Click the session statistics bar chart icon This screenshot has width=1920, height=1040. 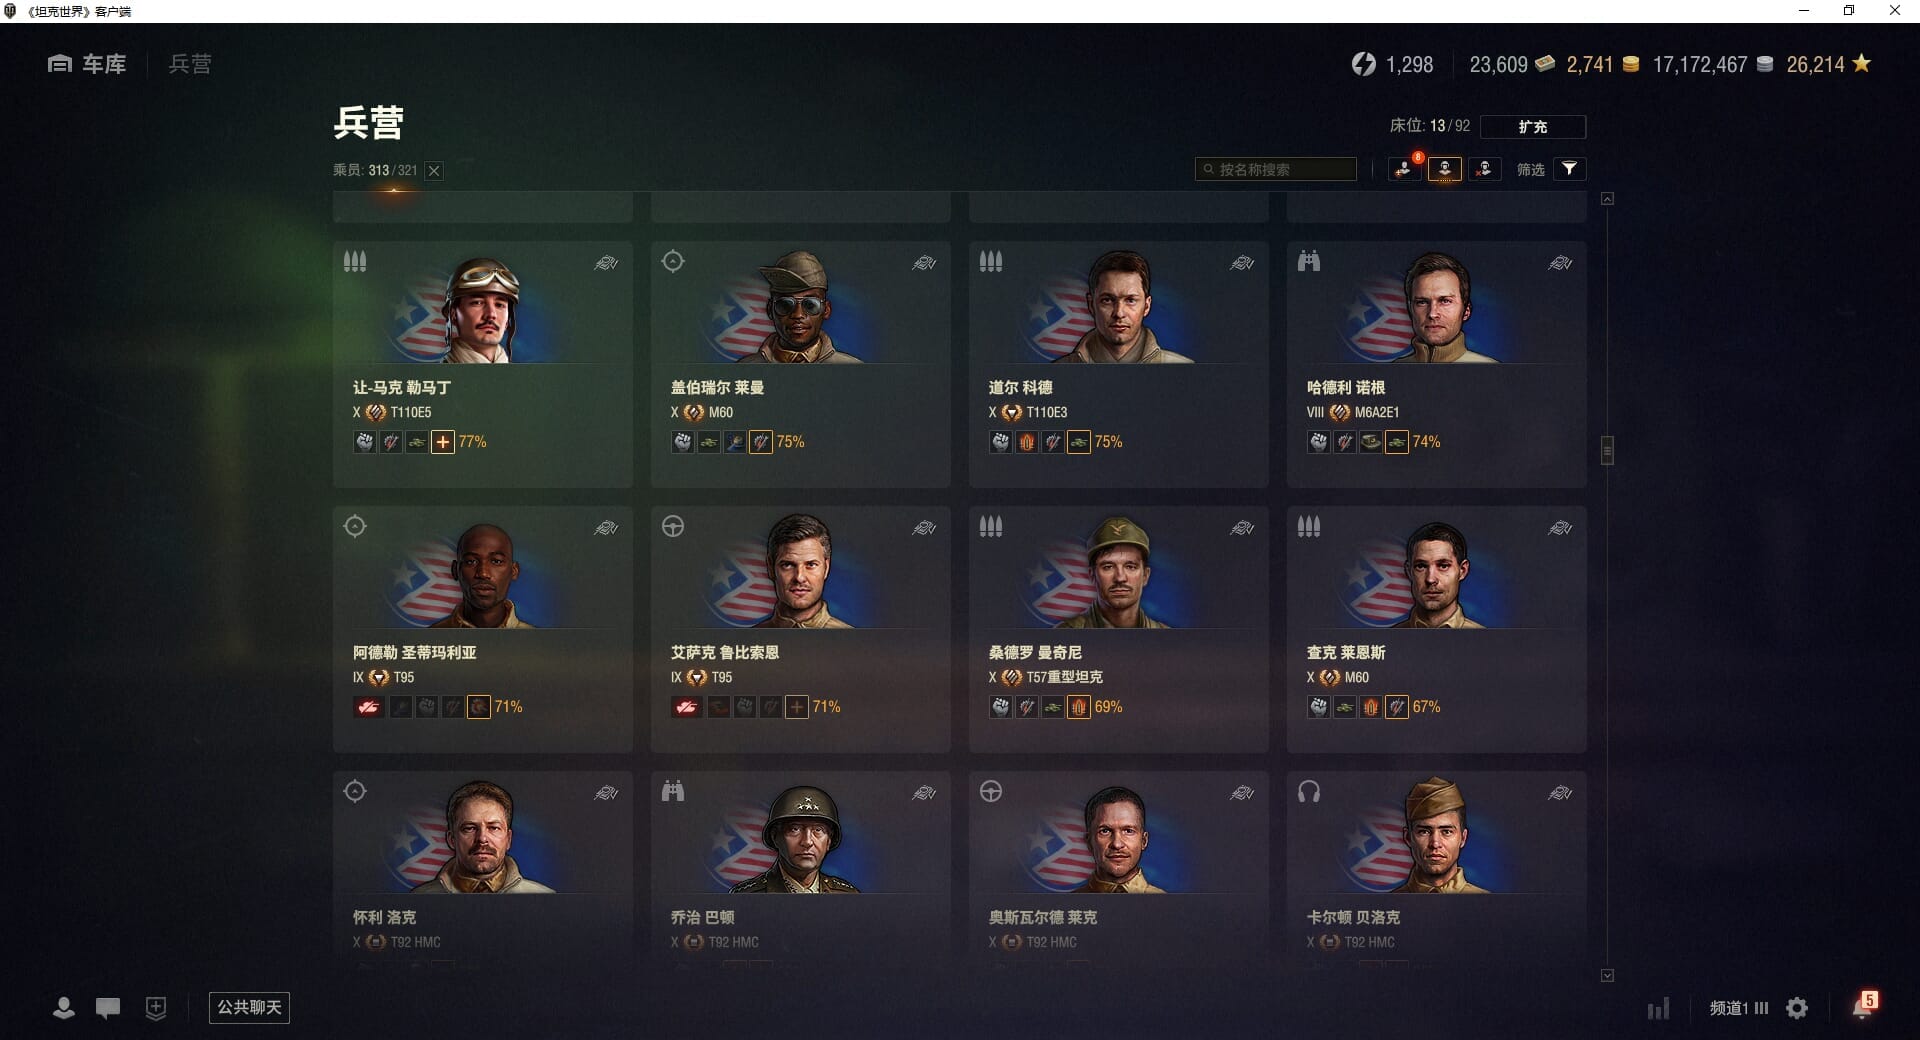coord(1658,1008)
